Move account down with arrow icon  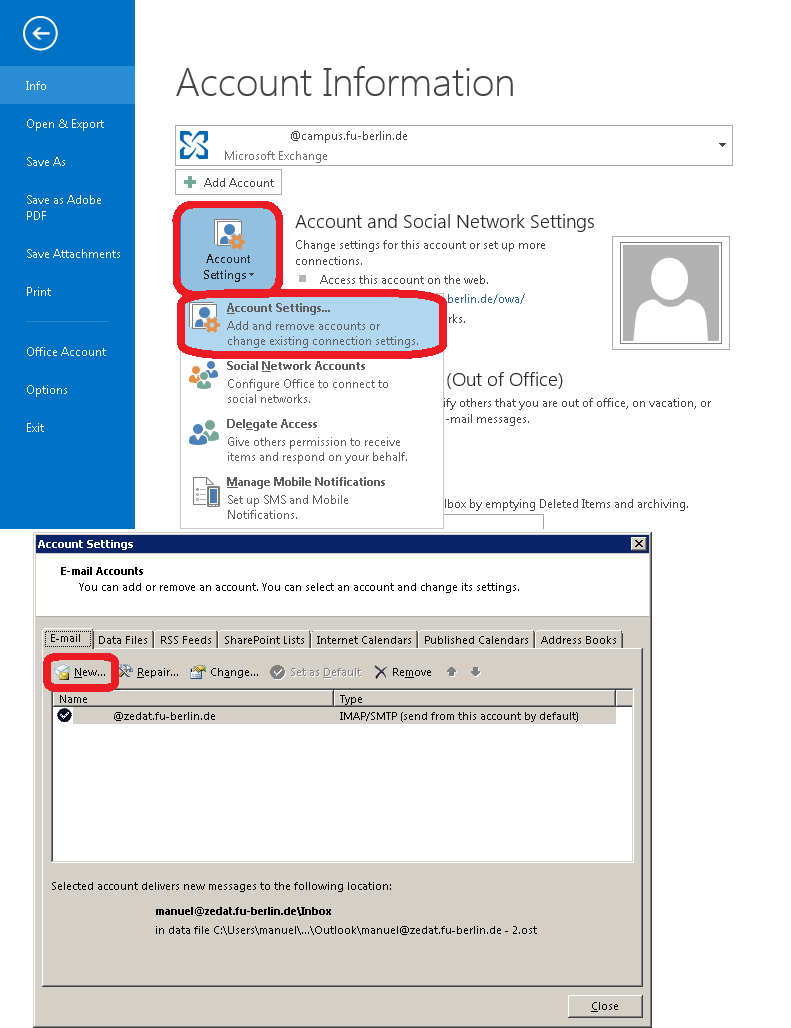coord(476,672)
